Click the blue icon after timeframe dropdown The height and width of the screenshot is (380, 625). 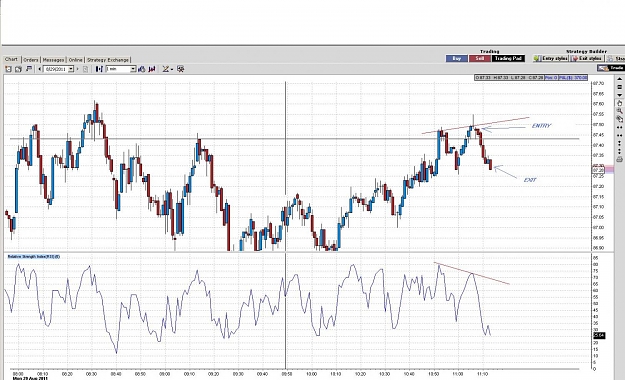pyautogui.click(x=141, y=69)
